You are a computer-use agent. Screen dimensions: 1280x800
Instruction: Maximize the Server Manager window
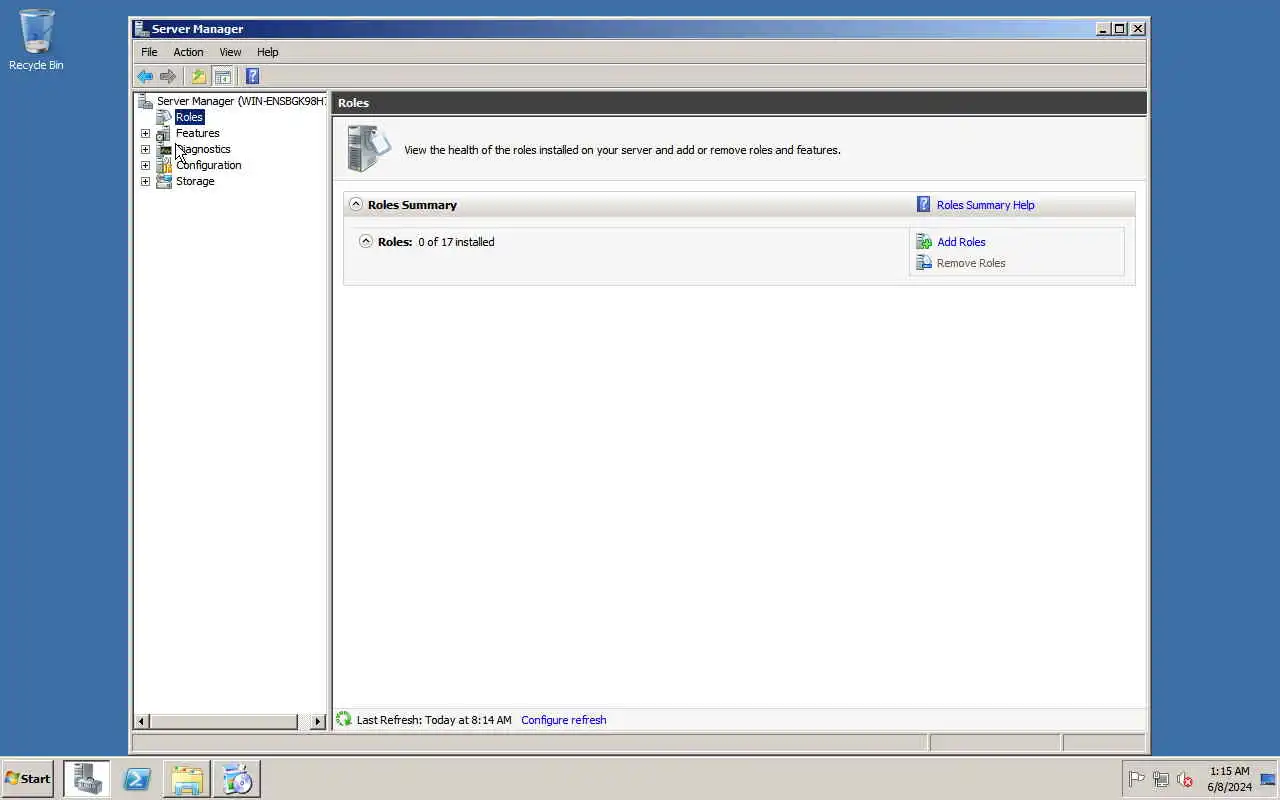coord(1119,29)
